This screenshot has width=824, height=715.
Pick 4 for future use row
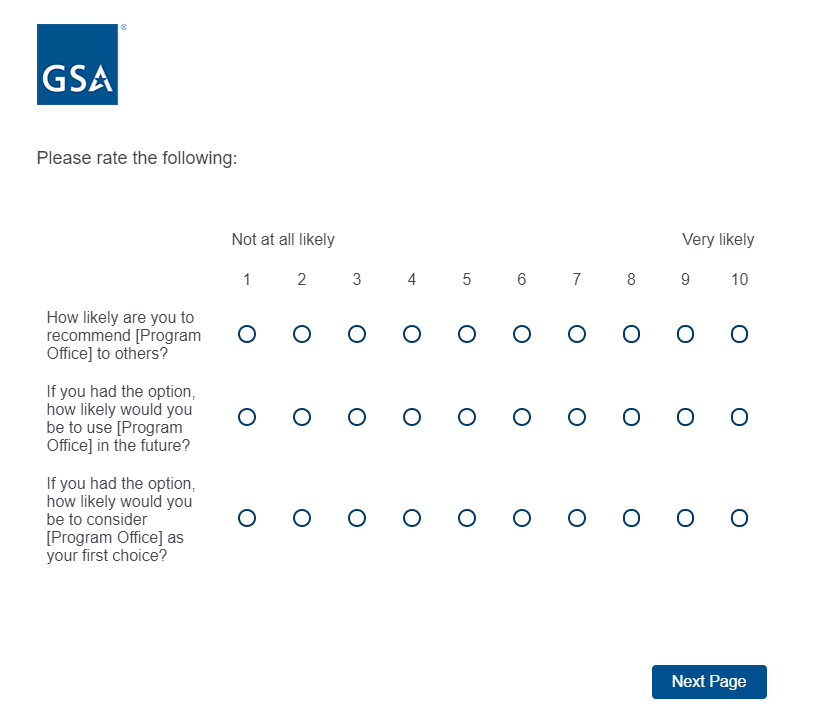coord(412,416)
